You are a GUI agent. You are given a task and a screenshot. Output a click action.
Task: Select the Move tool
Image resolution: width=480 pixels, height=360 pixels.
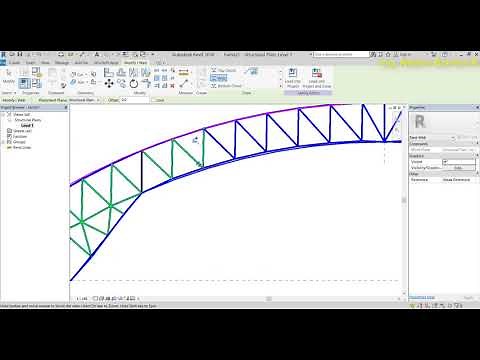click(x=109, y=84)
